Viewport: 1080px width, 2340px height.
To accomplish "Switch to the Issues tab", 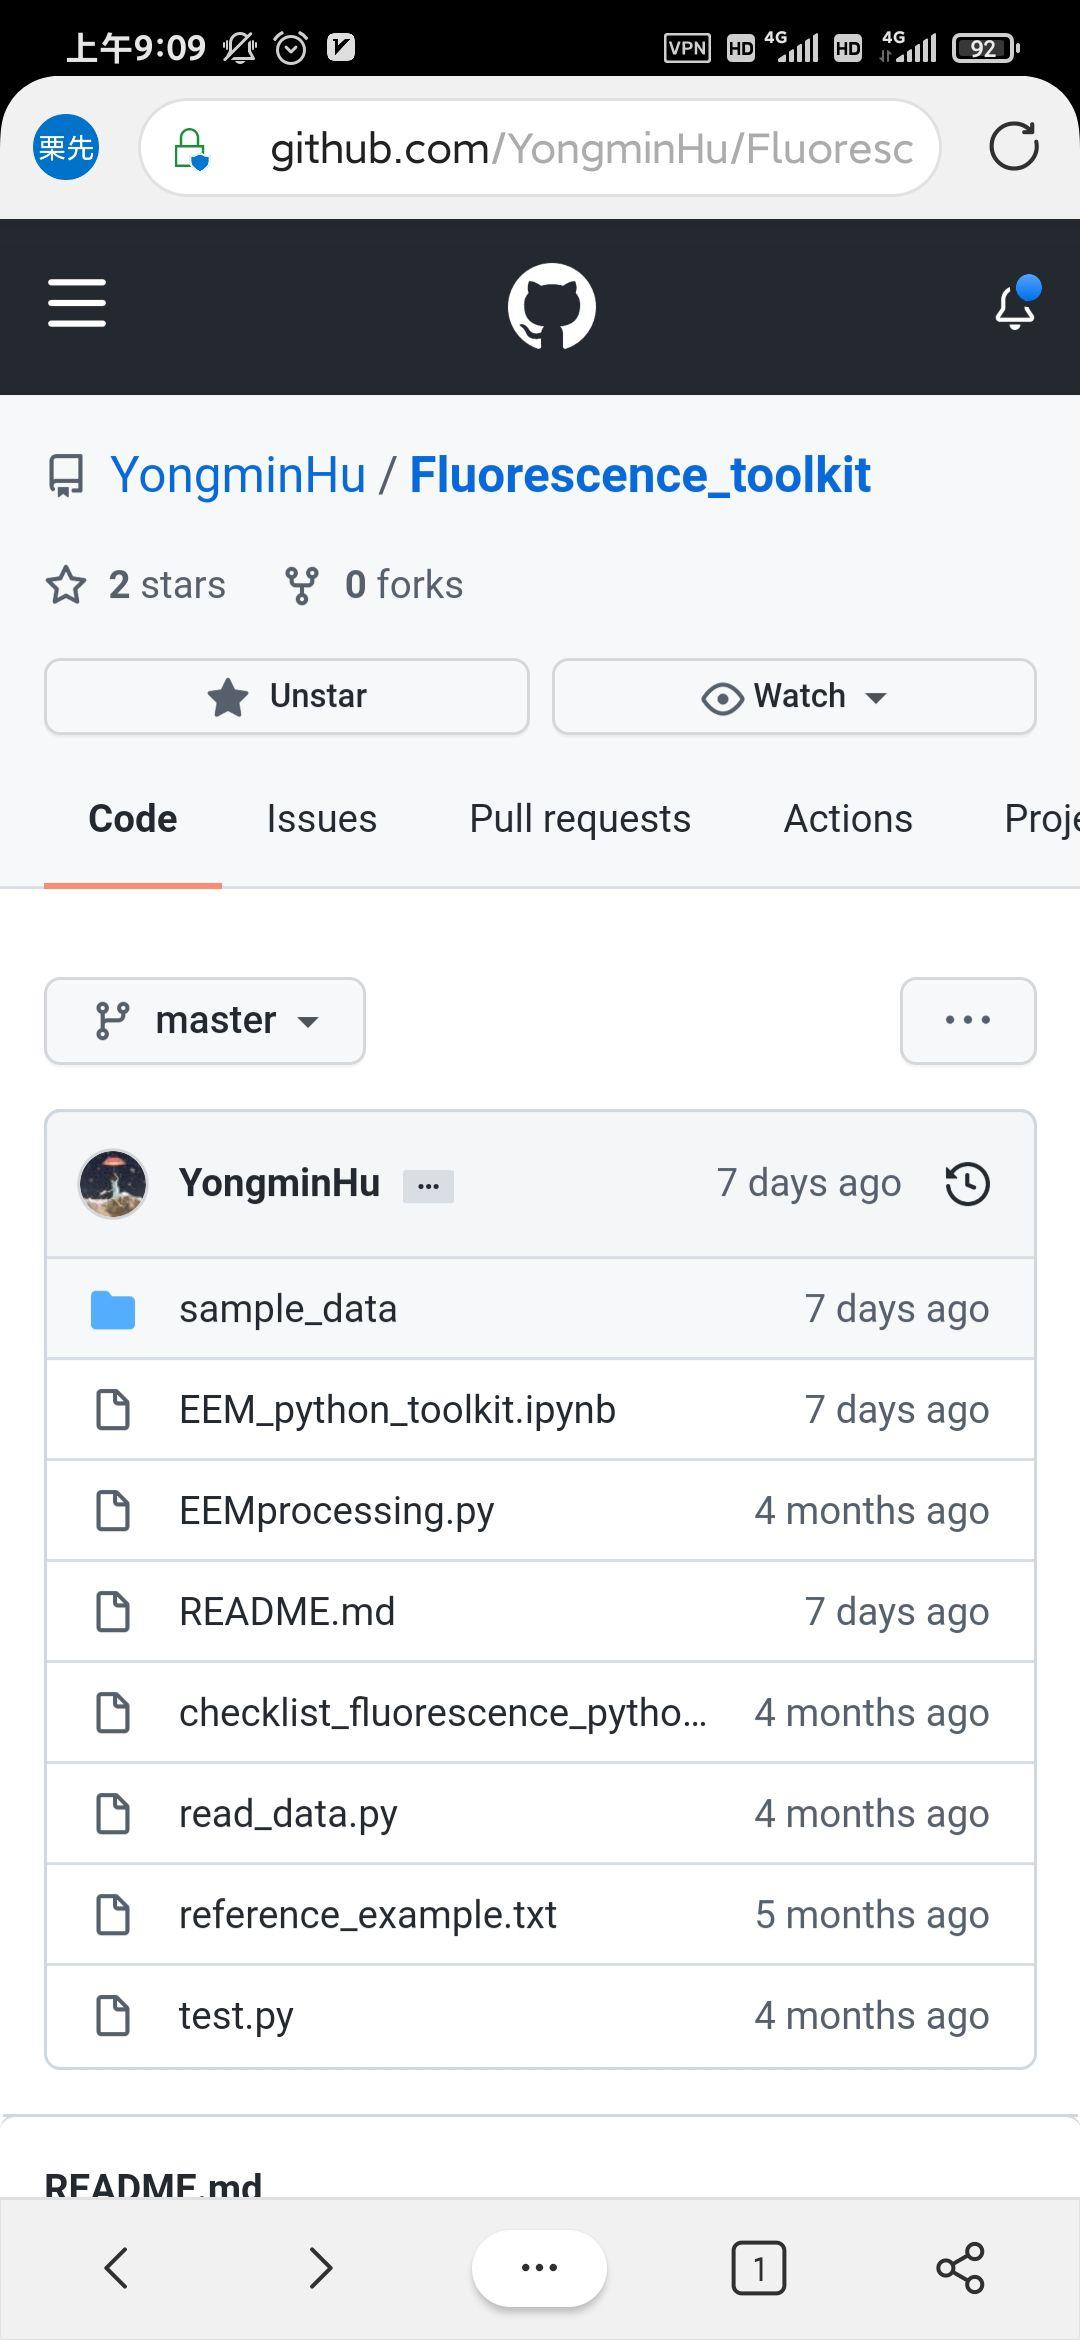I will pyautogui.click(x=321, y=818).
